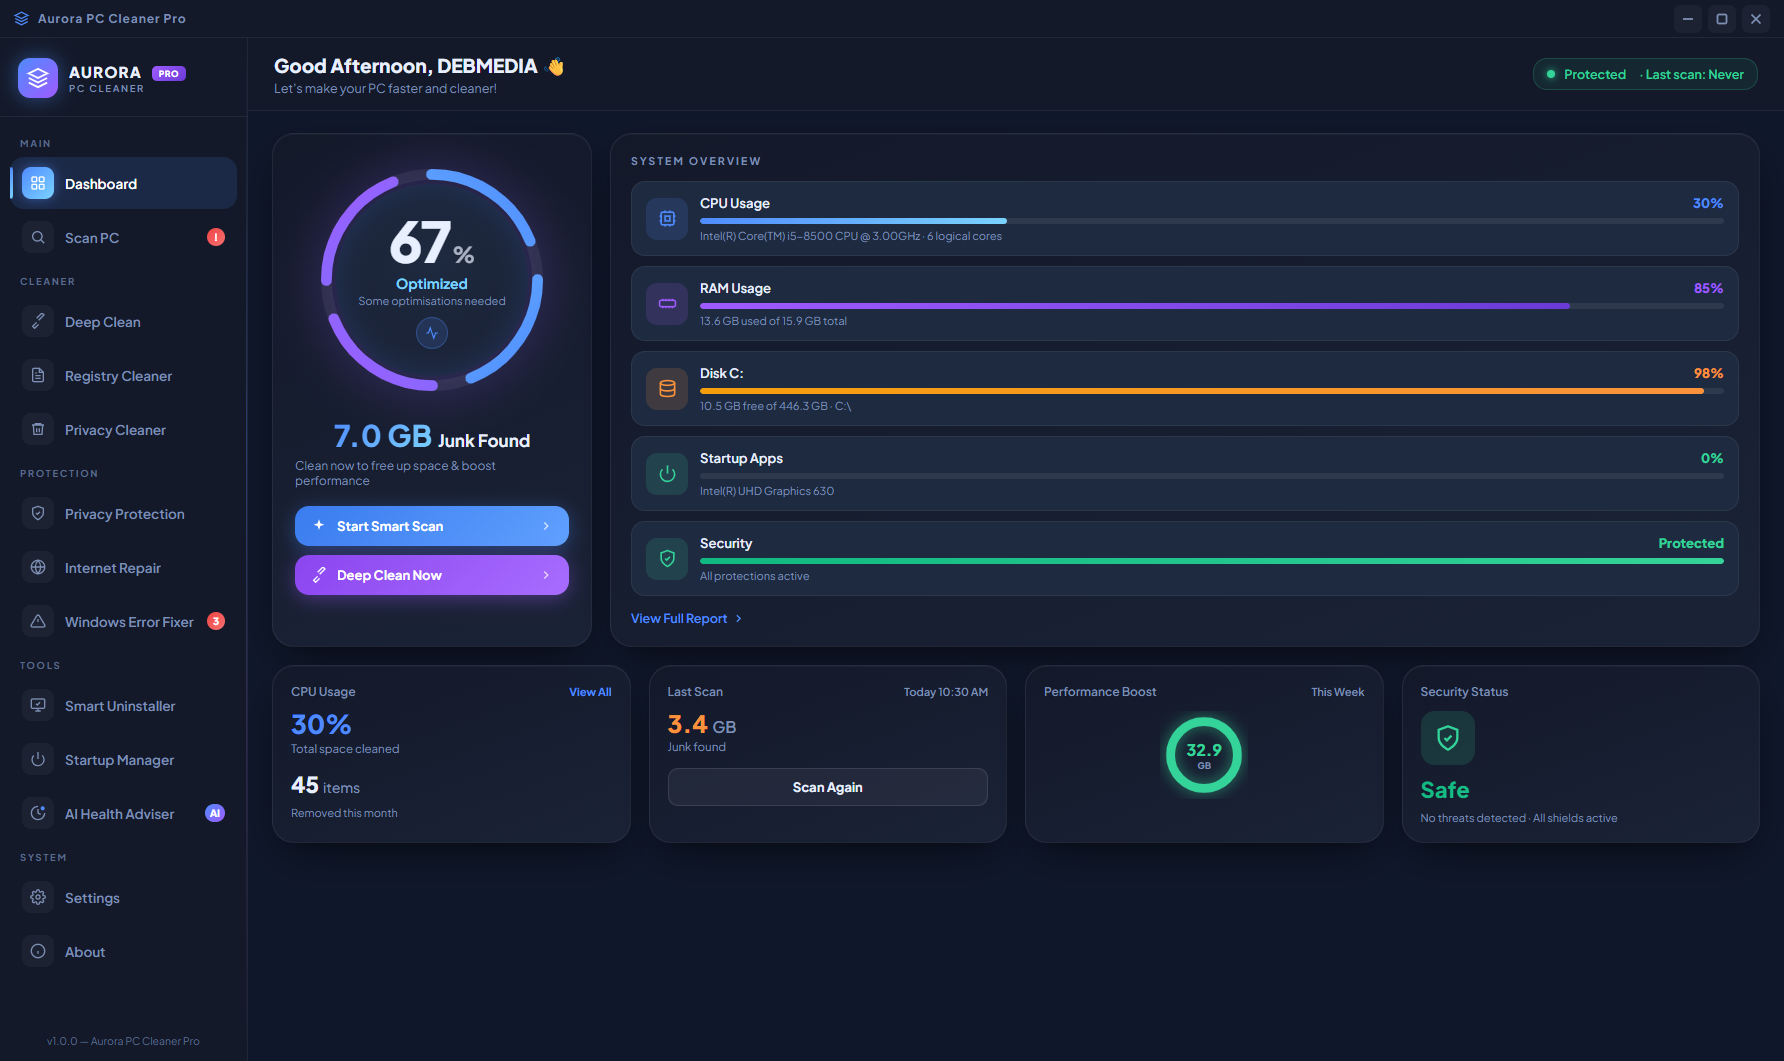1784x1061 pixels.
Task: Click the Security shield icon in overview
Action: pos(667,559)
